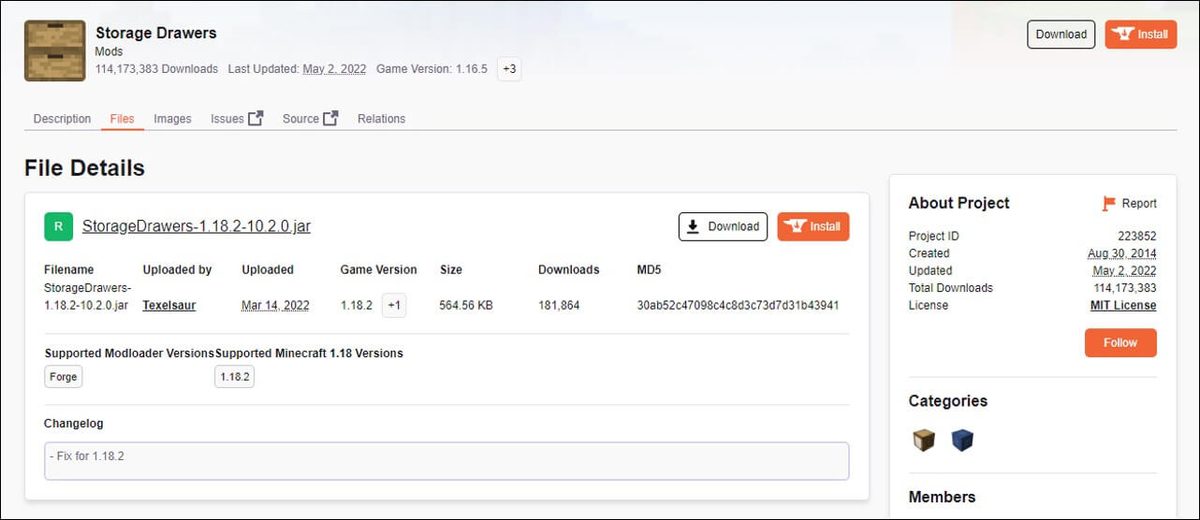
Task: Click the MD5 hash value 30ab52c47098c4c8d3c73d7d31b43941
Action: click(x=738, y=305)
